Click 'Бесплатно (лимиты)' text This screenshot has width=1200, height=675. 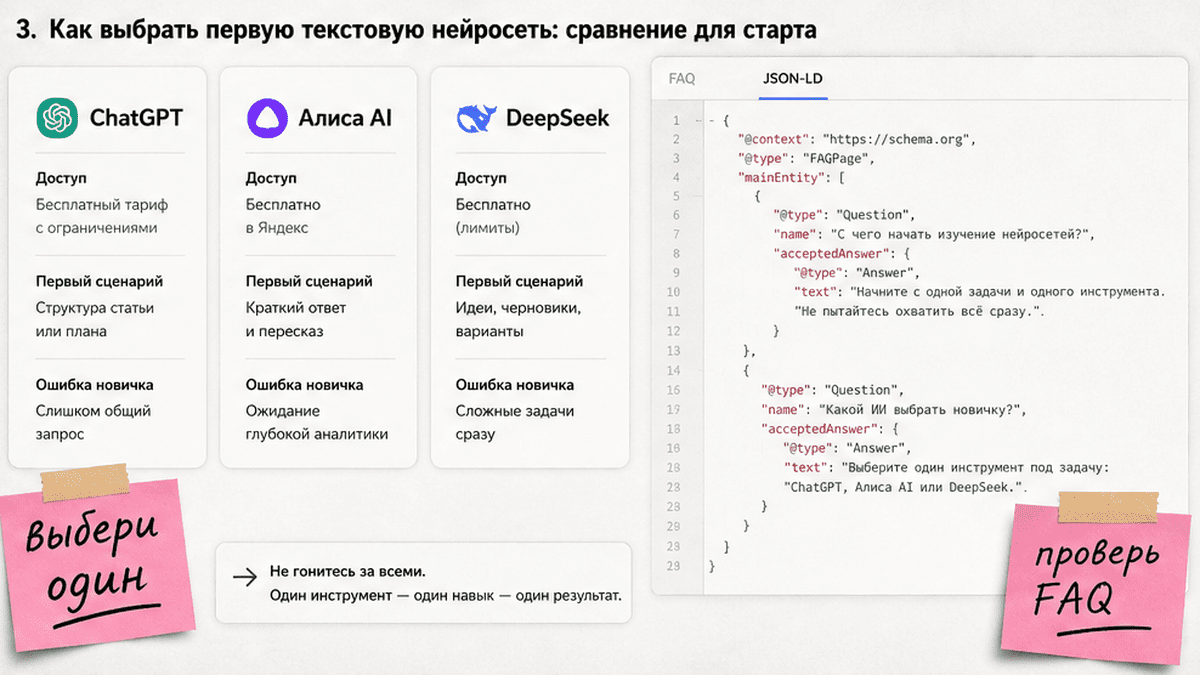click(x=493, y=216)
